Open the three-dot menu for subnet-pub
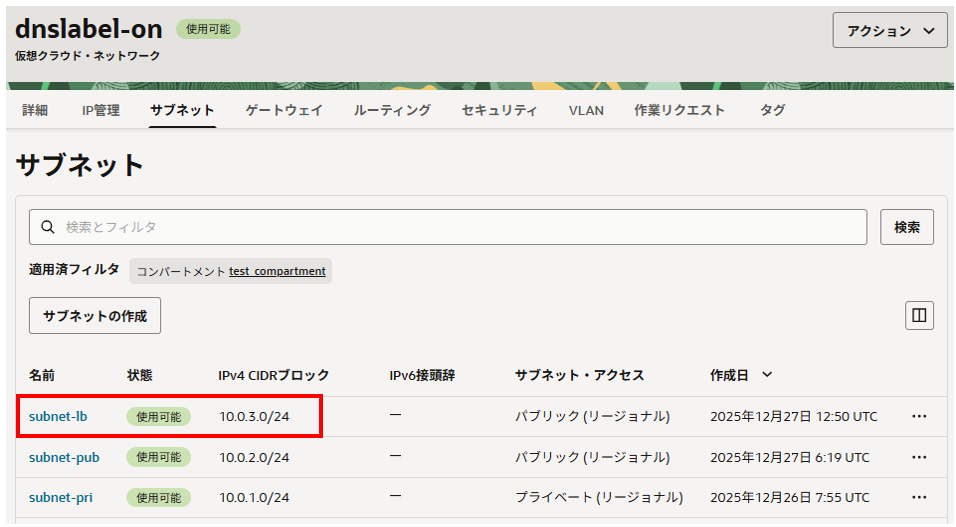Image resolution: width=956 pixels, height=527 pixels. pyautogui.click(x=918, y=457)
